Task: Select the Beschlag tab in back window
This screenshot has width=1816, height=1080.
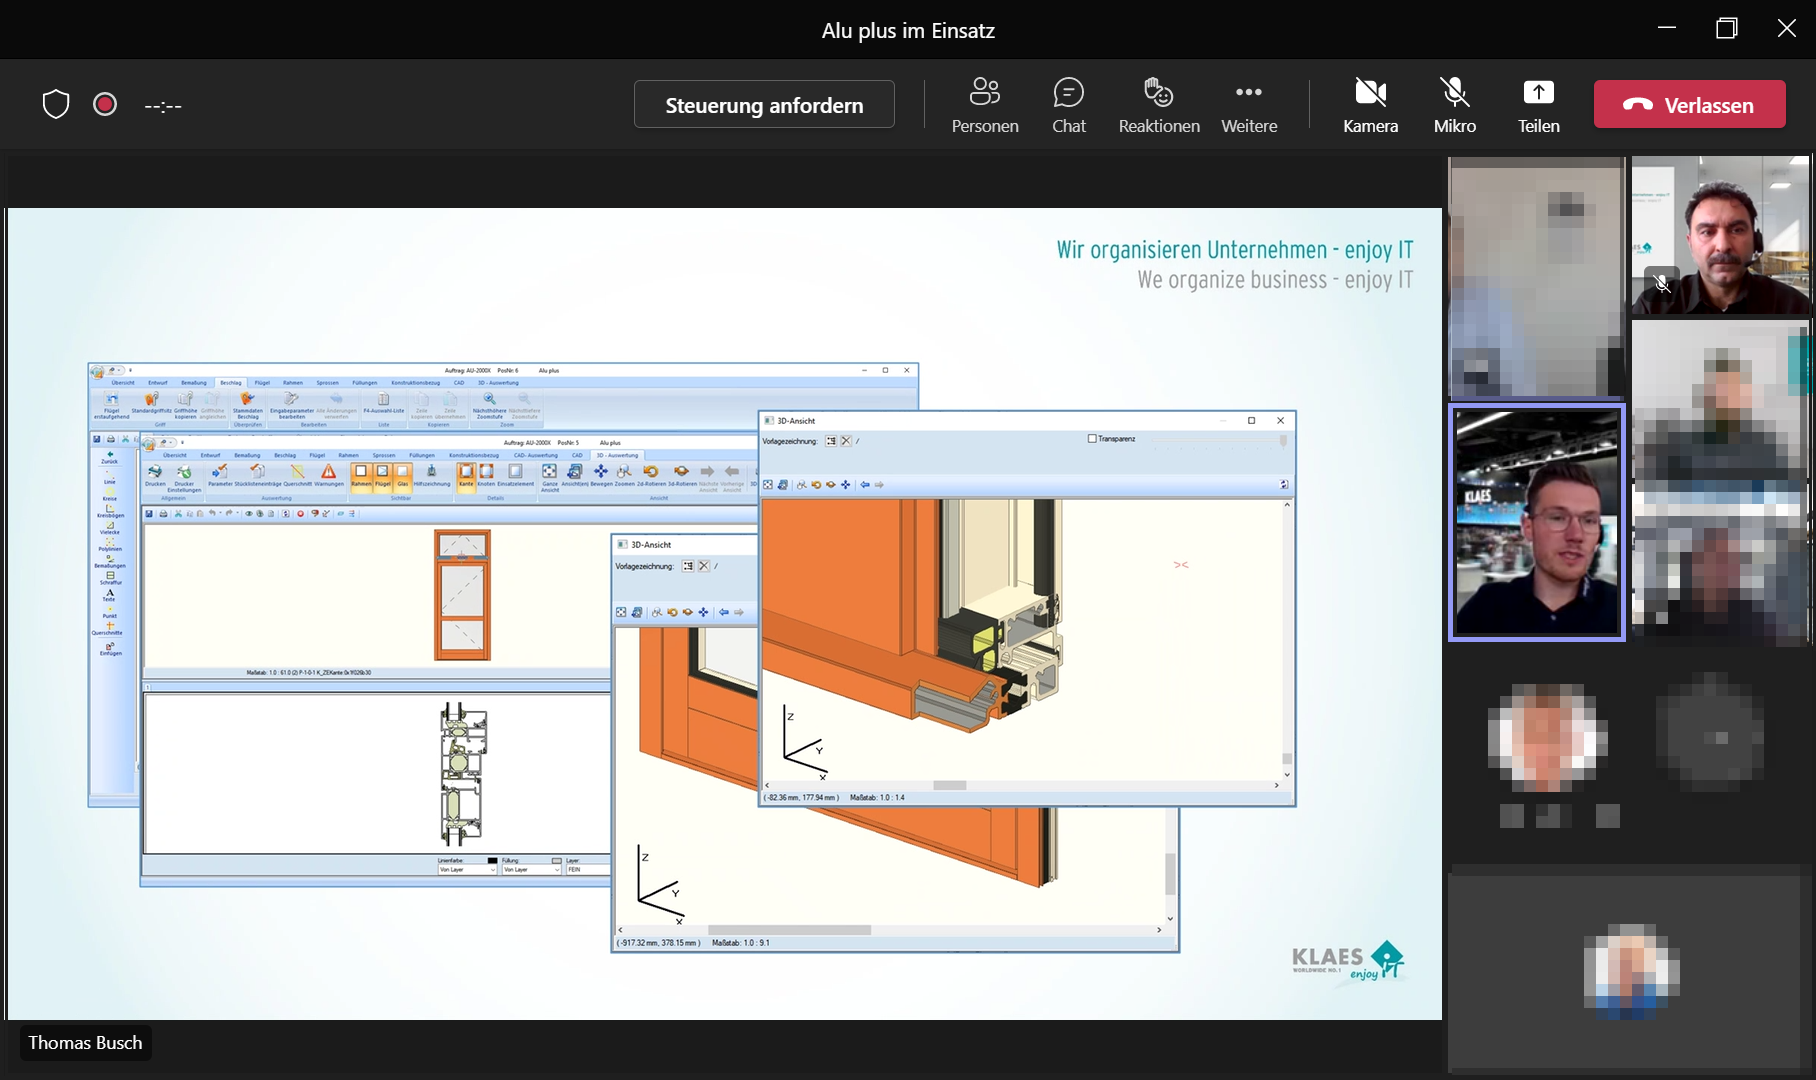Action: [x=231, y=382]
